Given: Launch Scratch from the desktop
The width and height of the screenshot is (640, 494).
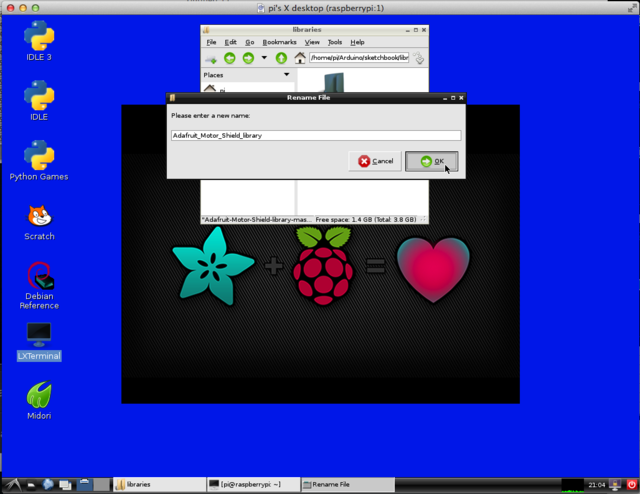Looking at the screenshot, I should pos(39,216).
